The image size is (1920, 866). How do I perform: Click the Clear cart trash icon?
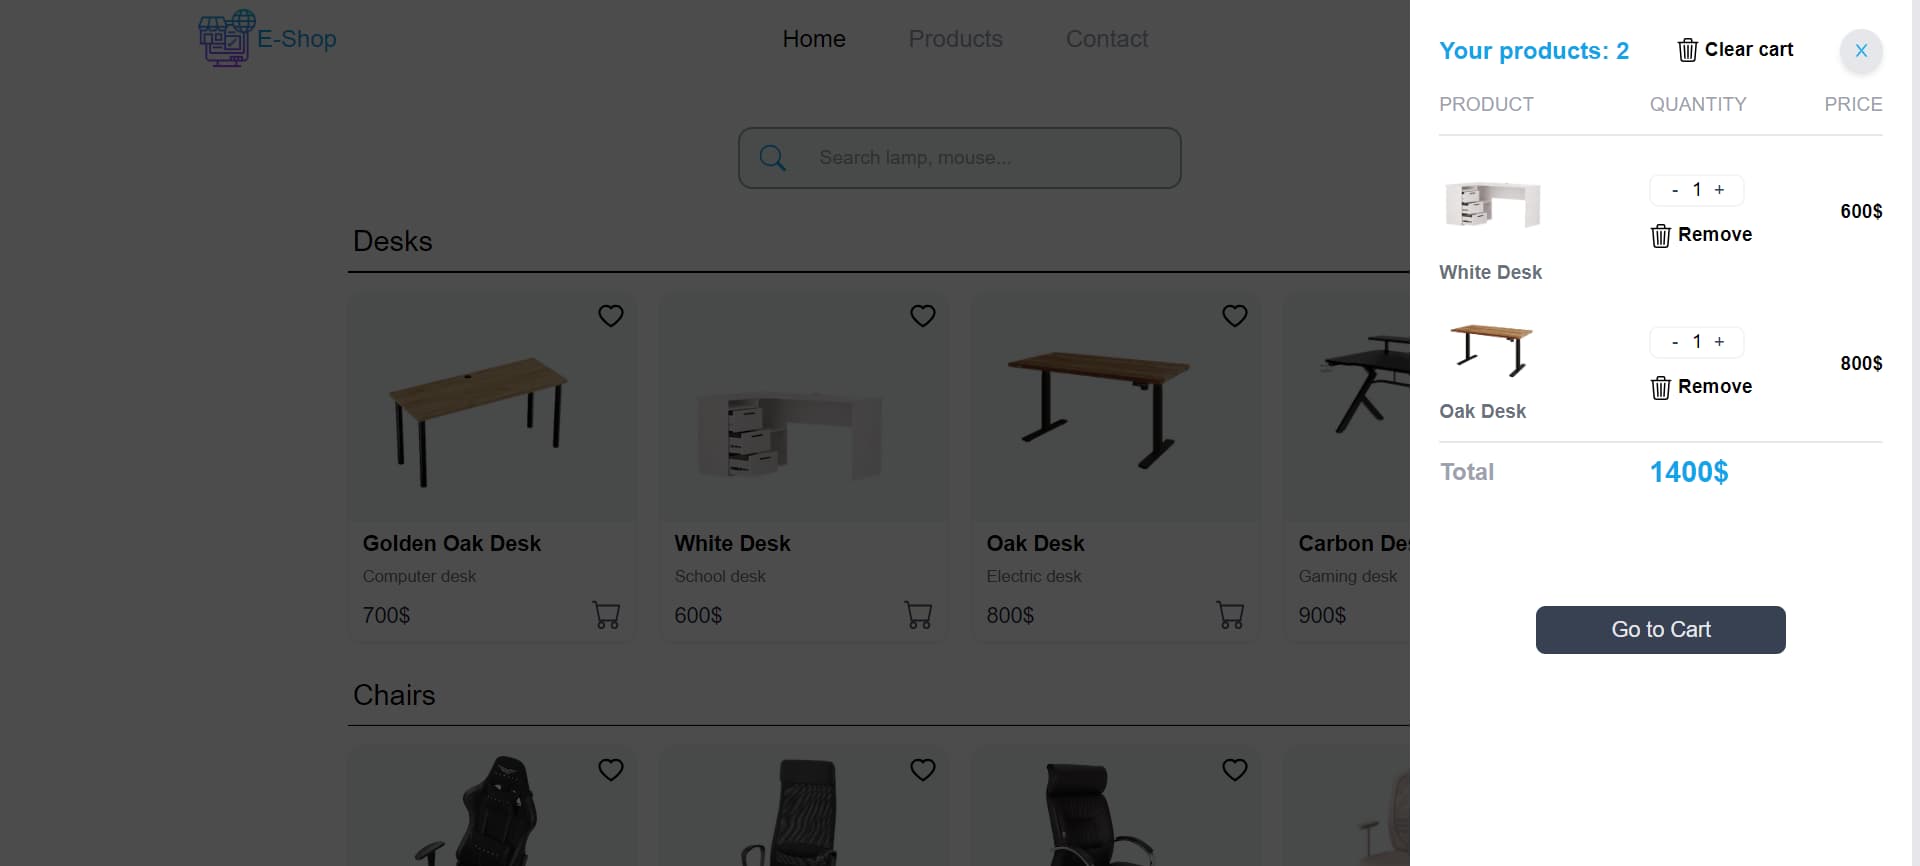(1687, 50)
